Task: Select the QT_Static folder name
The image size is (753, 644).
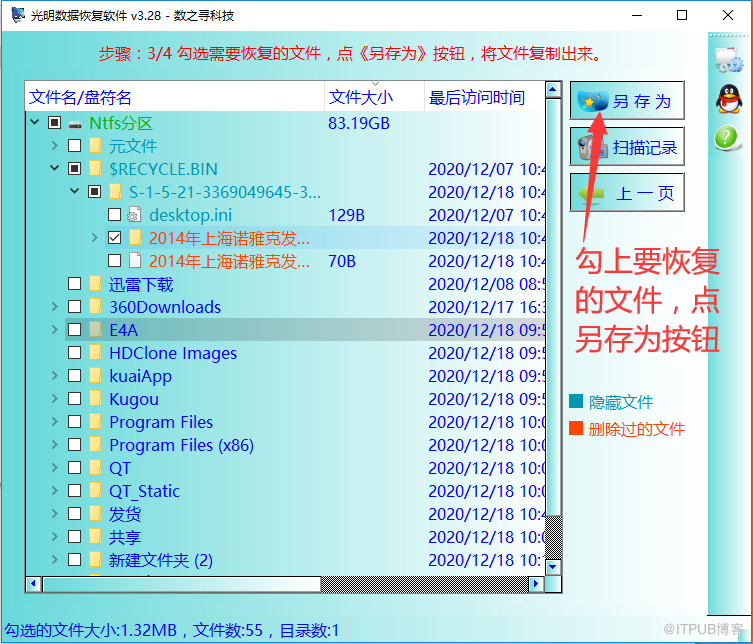Action: [144, 491]
